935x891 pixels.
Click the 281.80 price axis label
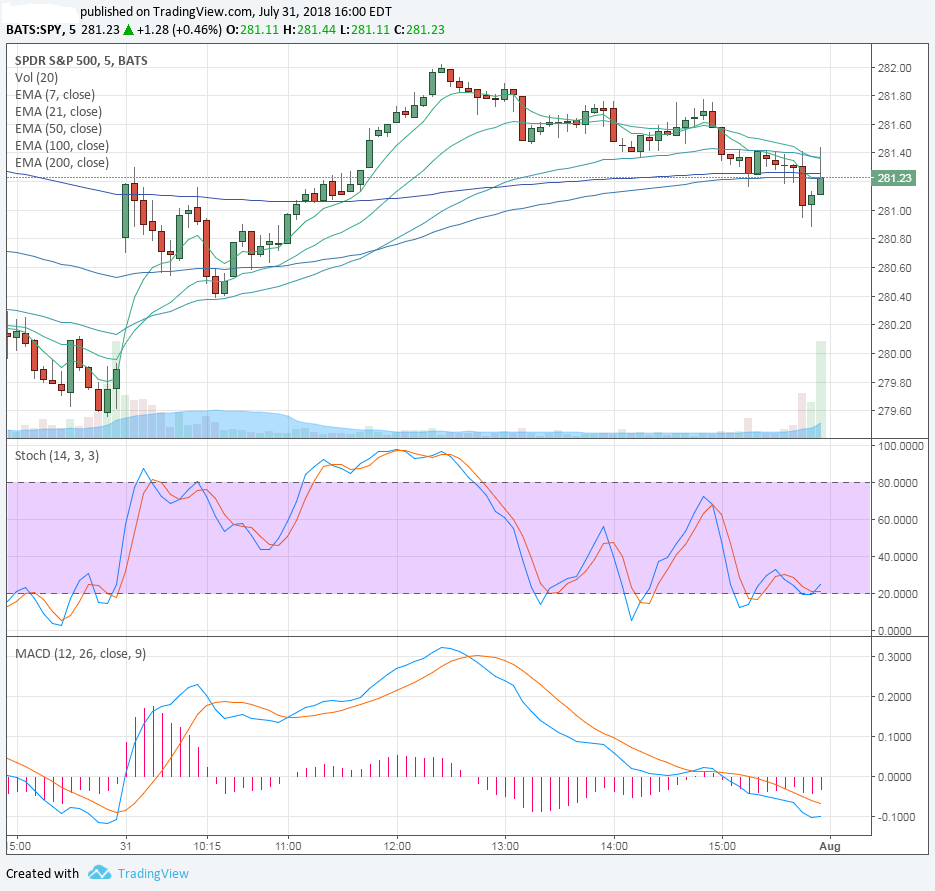894,96
